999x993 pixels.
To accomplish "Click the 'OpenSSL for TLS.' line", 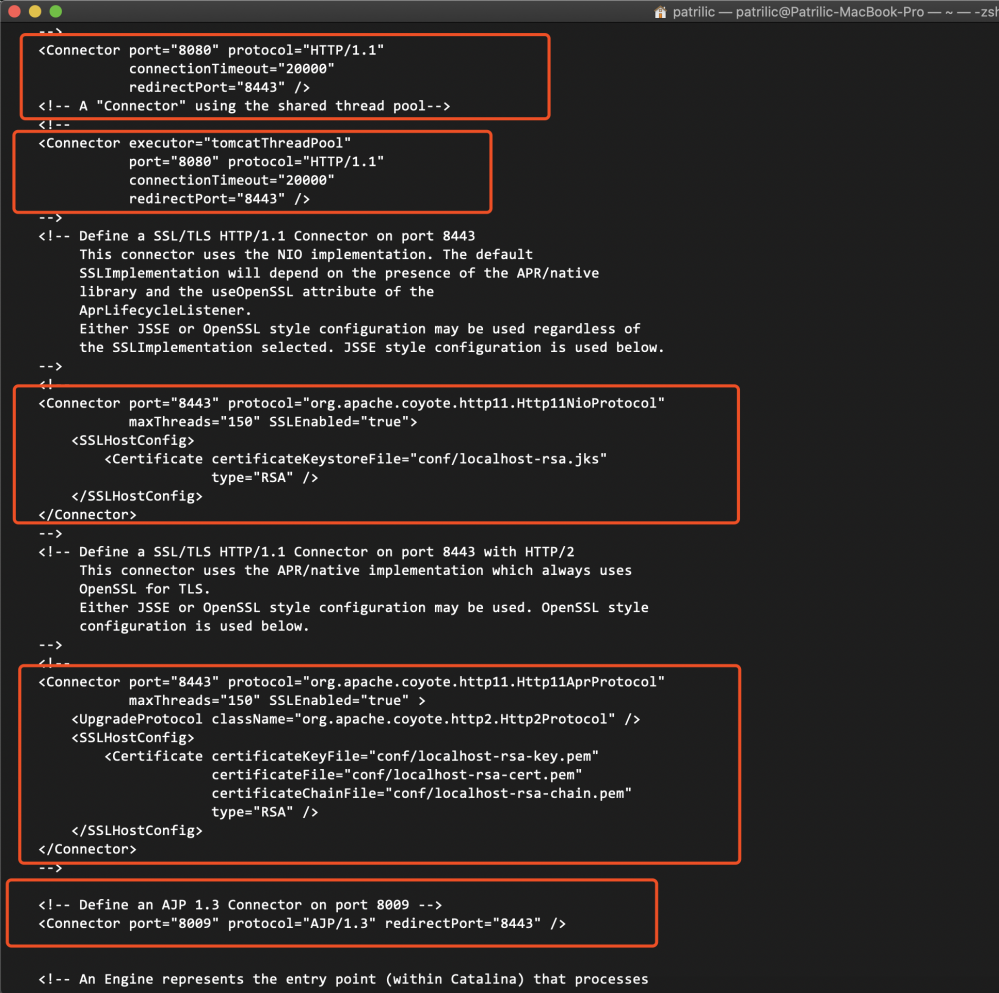I will tap(145, 589).
